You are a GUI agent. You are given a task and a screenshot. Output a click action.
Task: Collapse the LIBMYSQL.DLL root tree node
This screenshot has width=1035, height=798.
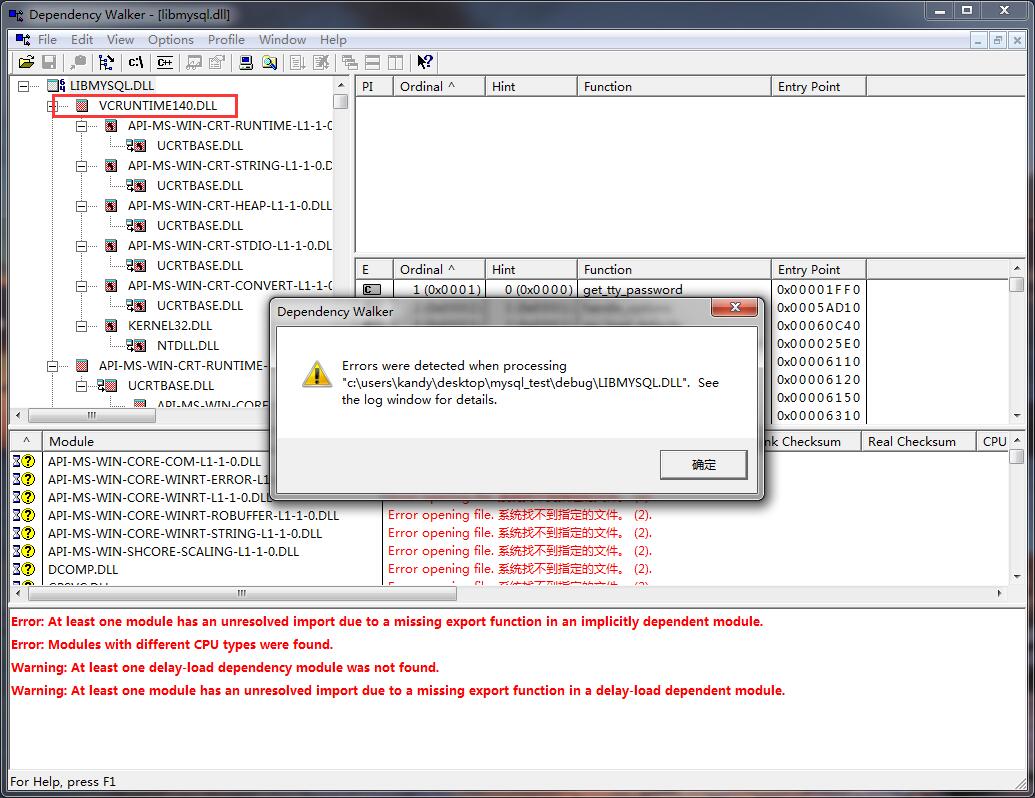coord(24,86)
